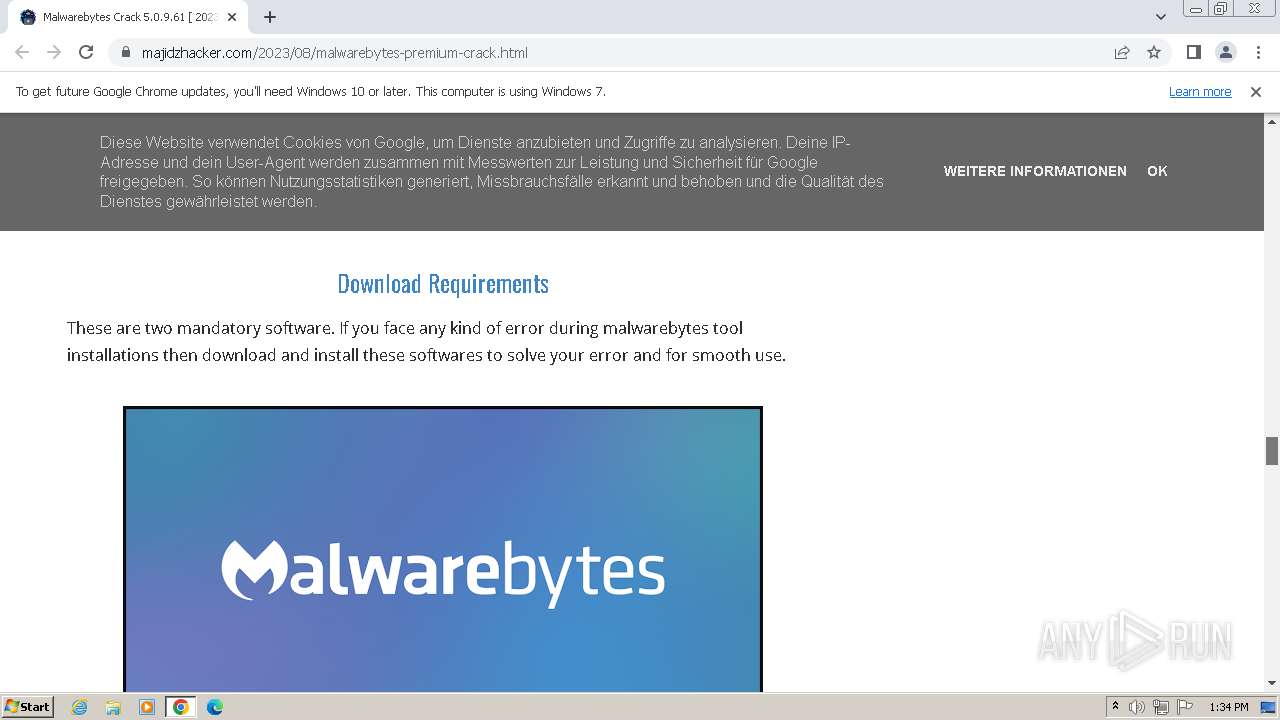View site information lock icon
This screenshot has height=720, width=1280.
(125, 52)
